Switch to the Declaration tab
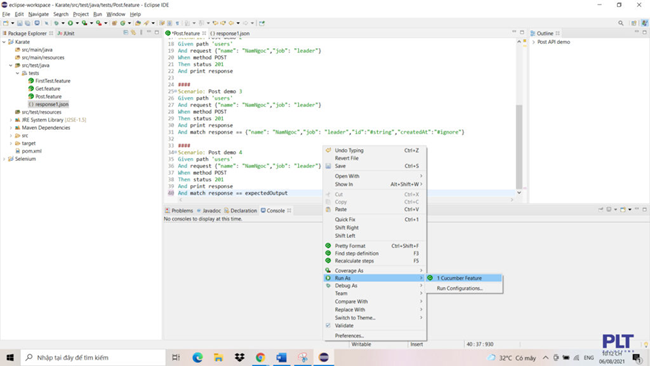The image size is (650, 366). click(x=240, y=211)
